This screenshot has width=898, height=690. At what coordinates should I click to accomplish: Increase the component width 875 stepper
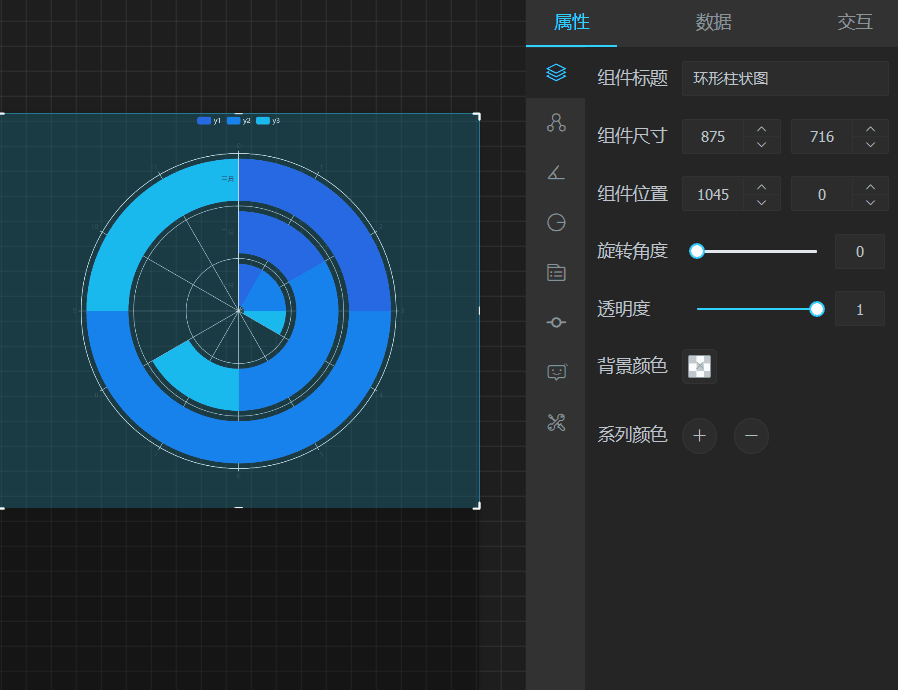(x=762, y=129)
